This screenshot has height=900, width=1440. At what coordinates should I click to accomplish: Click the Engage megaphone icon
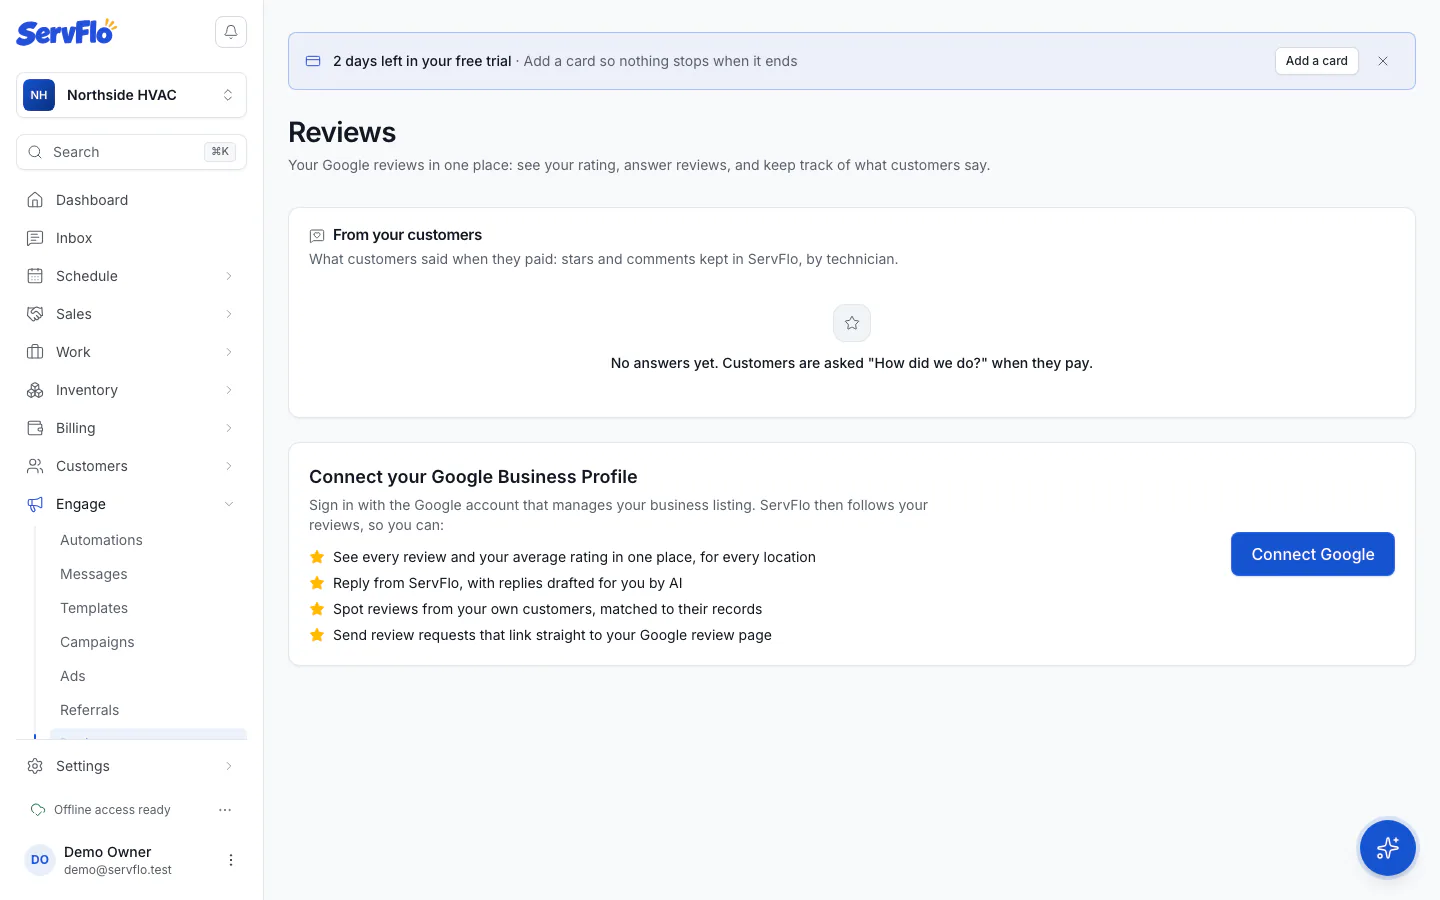click(x=35, y=504)
